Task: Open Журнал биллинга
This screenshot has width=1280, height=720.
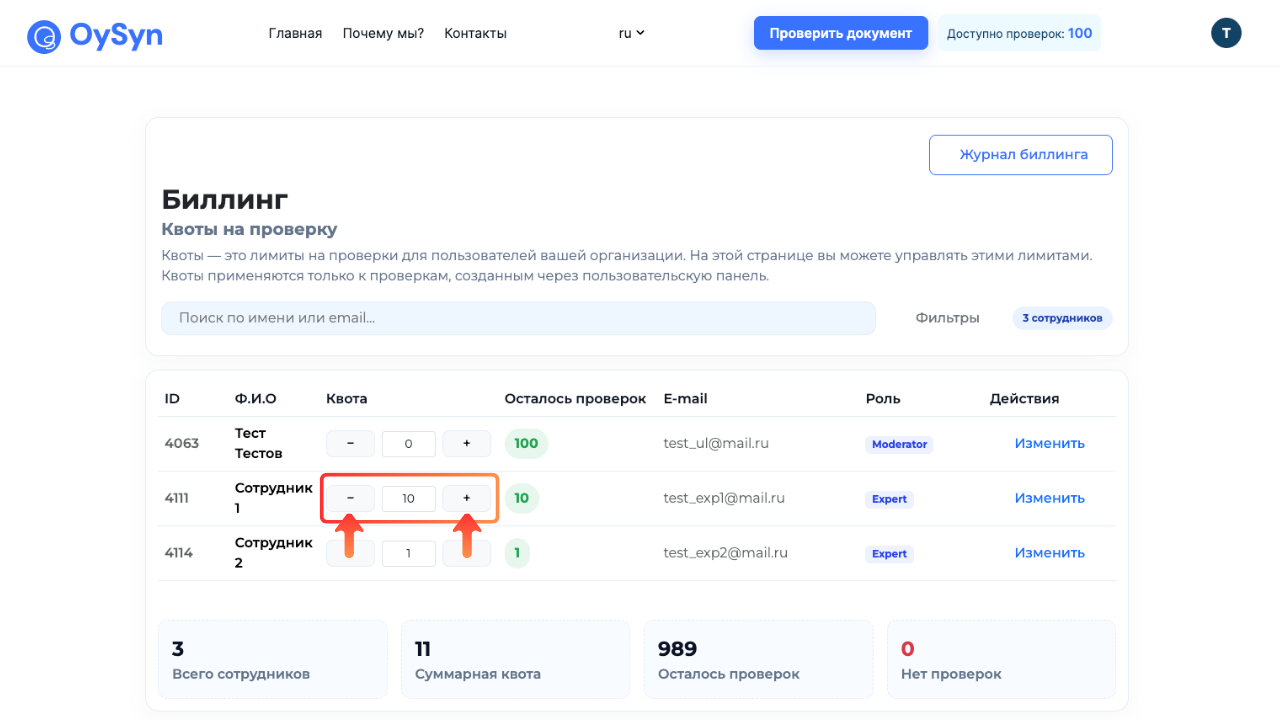Action: pos(1020,155)
